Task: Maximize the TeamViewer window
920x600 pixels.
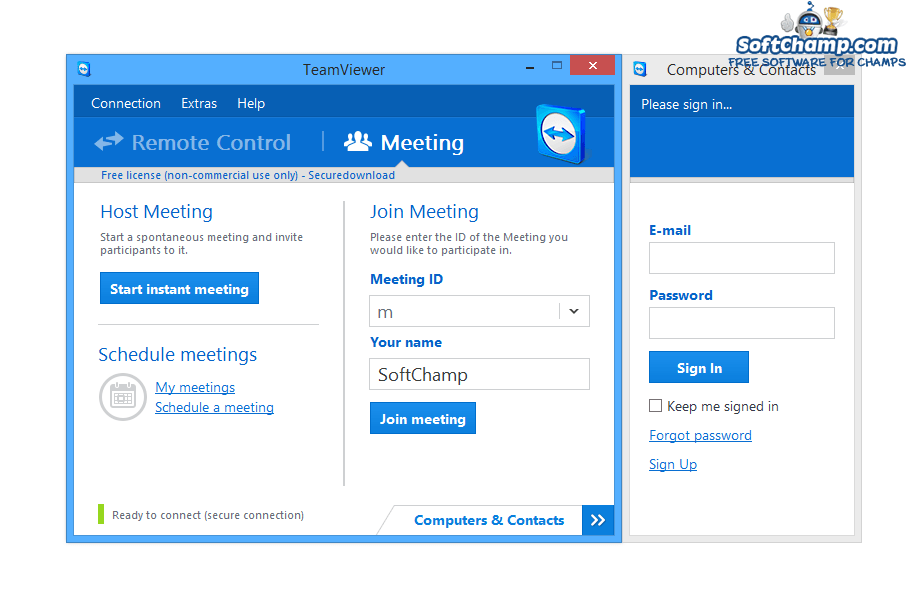Action: [557, 66]
